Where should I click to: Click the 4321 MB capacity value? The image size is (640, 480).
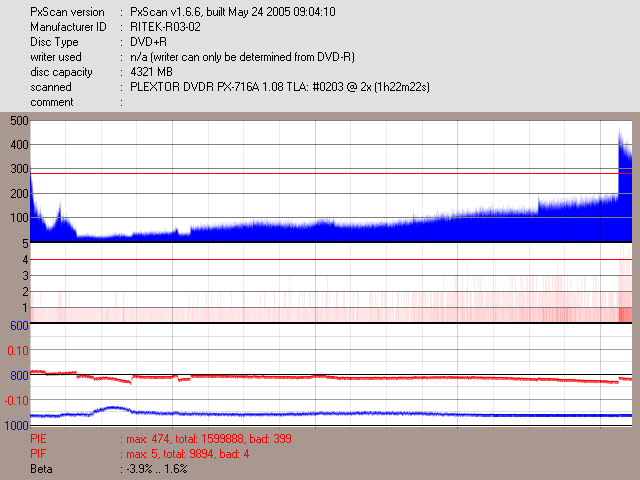pyautogui.click(x=151, y=72)
